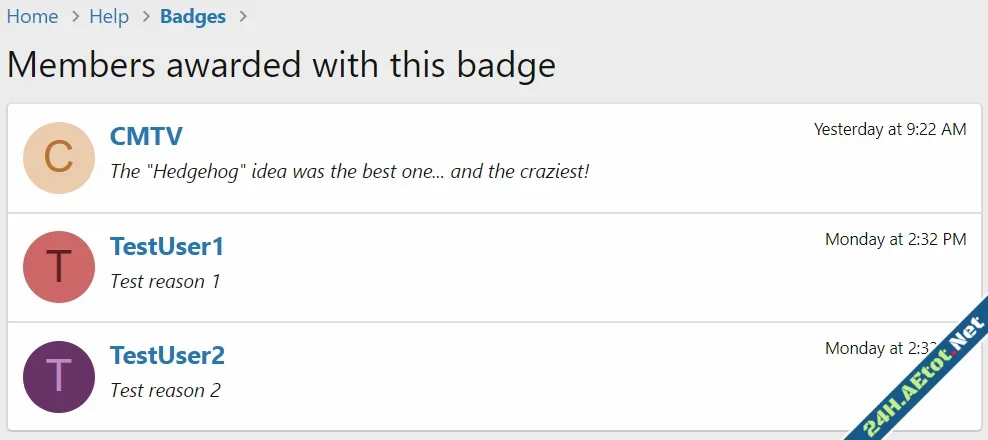Click CMTV's round avatar with letter C
This screenshot has height=440, width=988.
(59, 158)
